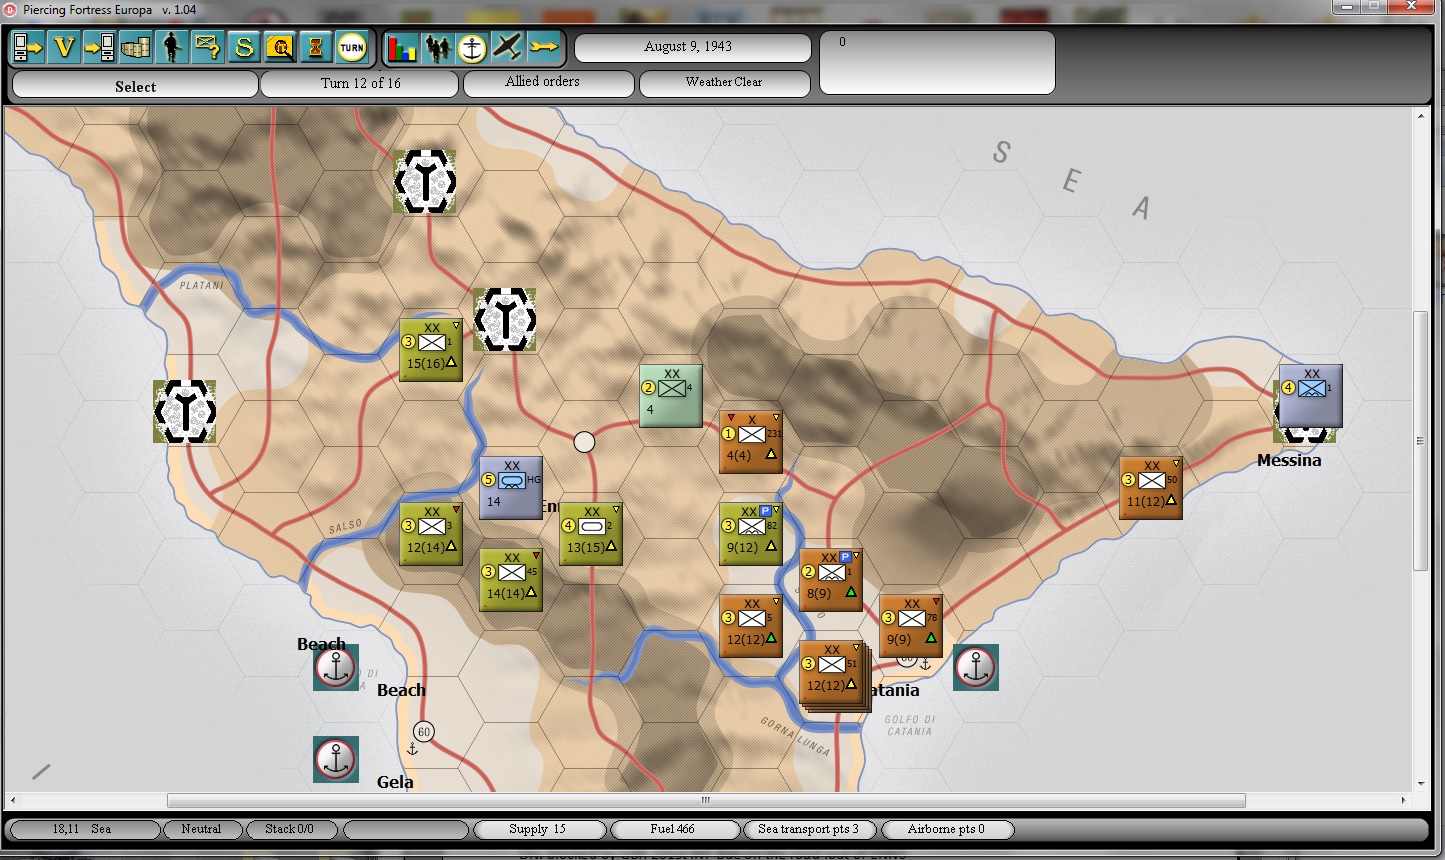Select the 45th infantry division counter 14(14)
1445x860 pixels.
511,580
